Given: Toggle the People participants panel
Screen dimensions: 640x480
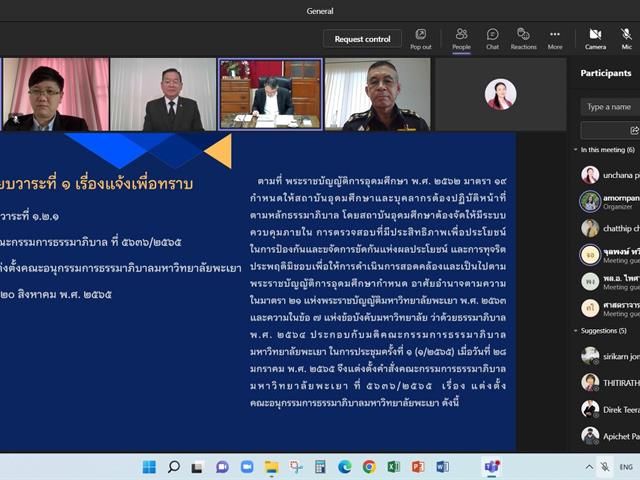Looking at the screenshot, I should pos(461,39).
